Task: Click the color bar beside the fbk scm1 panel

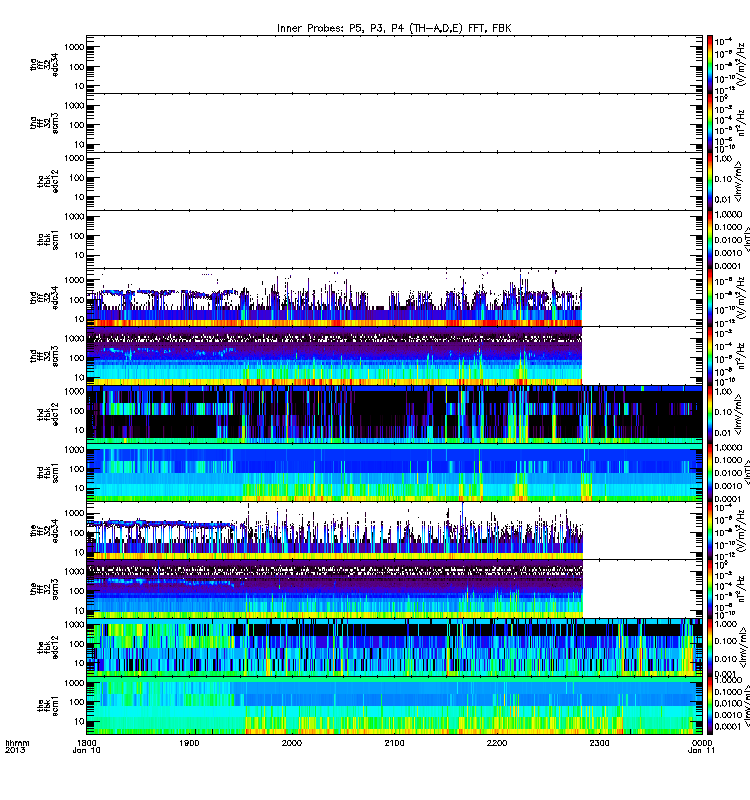Action: click(709, 706)
